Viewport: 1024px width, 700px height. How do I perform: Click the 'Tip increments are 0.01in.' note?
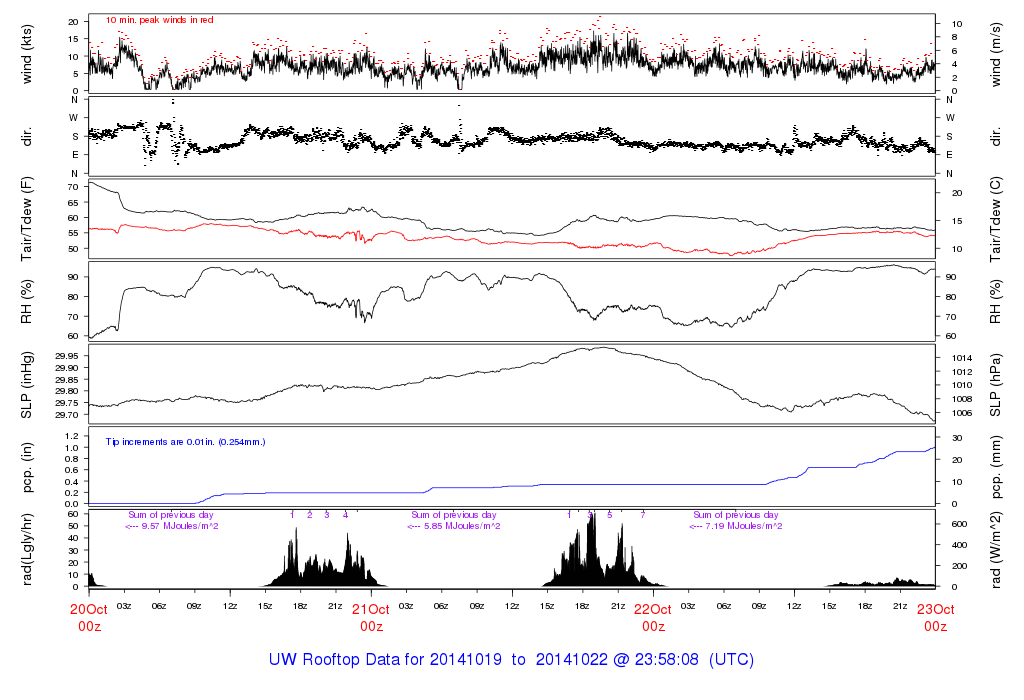pyautogui.click(x=161, y=442)
